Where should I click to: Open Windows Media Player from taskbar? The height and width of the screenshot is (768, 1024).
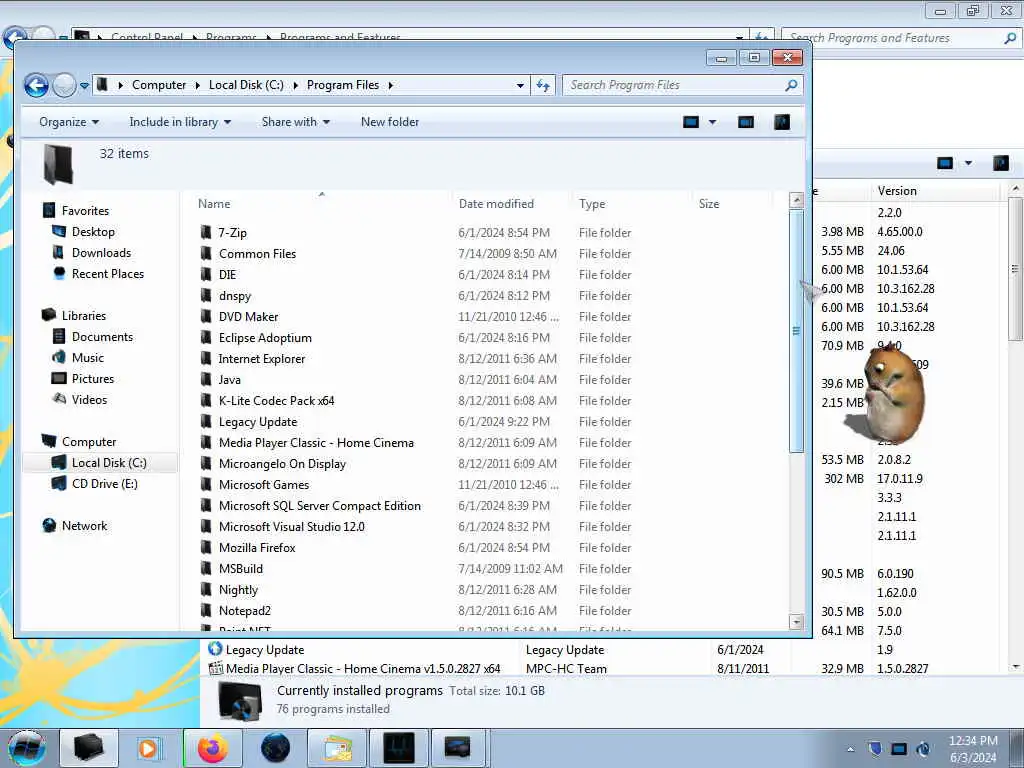(148, 748)
